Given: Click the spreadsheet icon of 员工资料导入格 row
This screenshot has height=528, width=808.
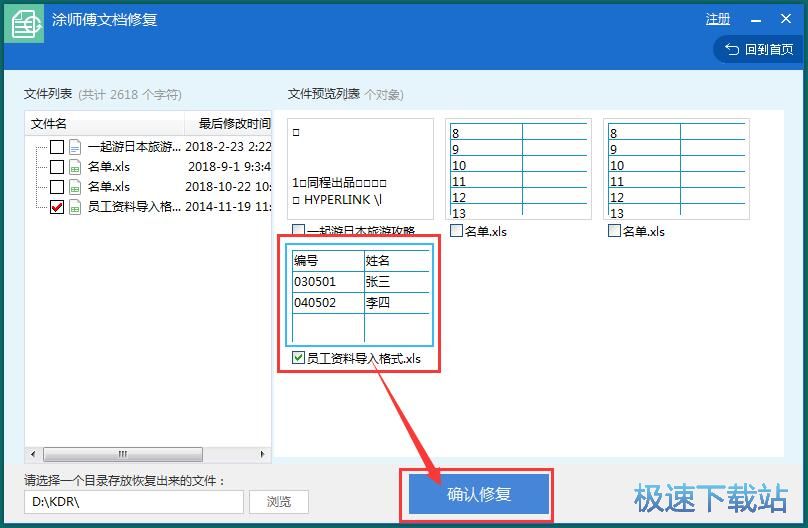Looking at the screenshot, I should 75,207.
